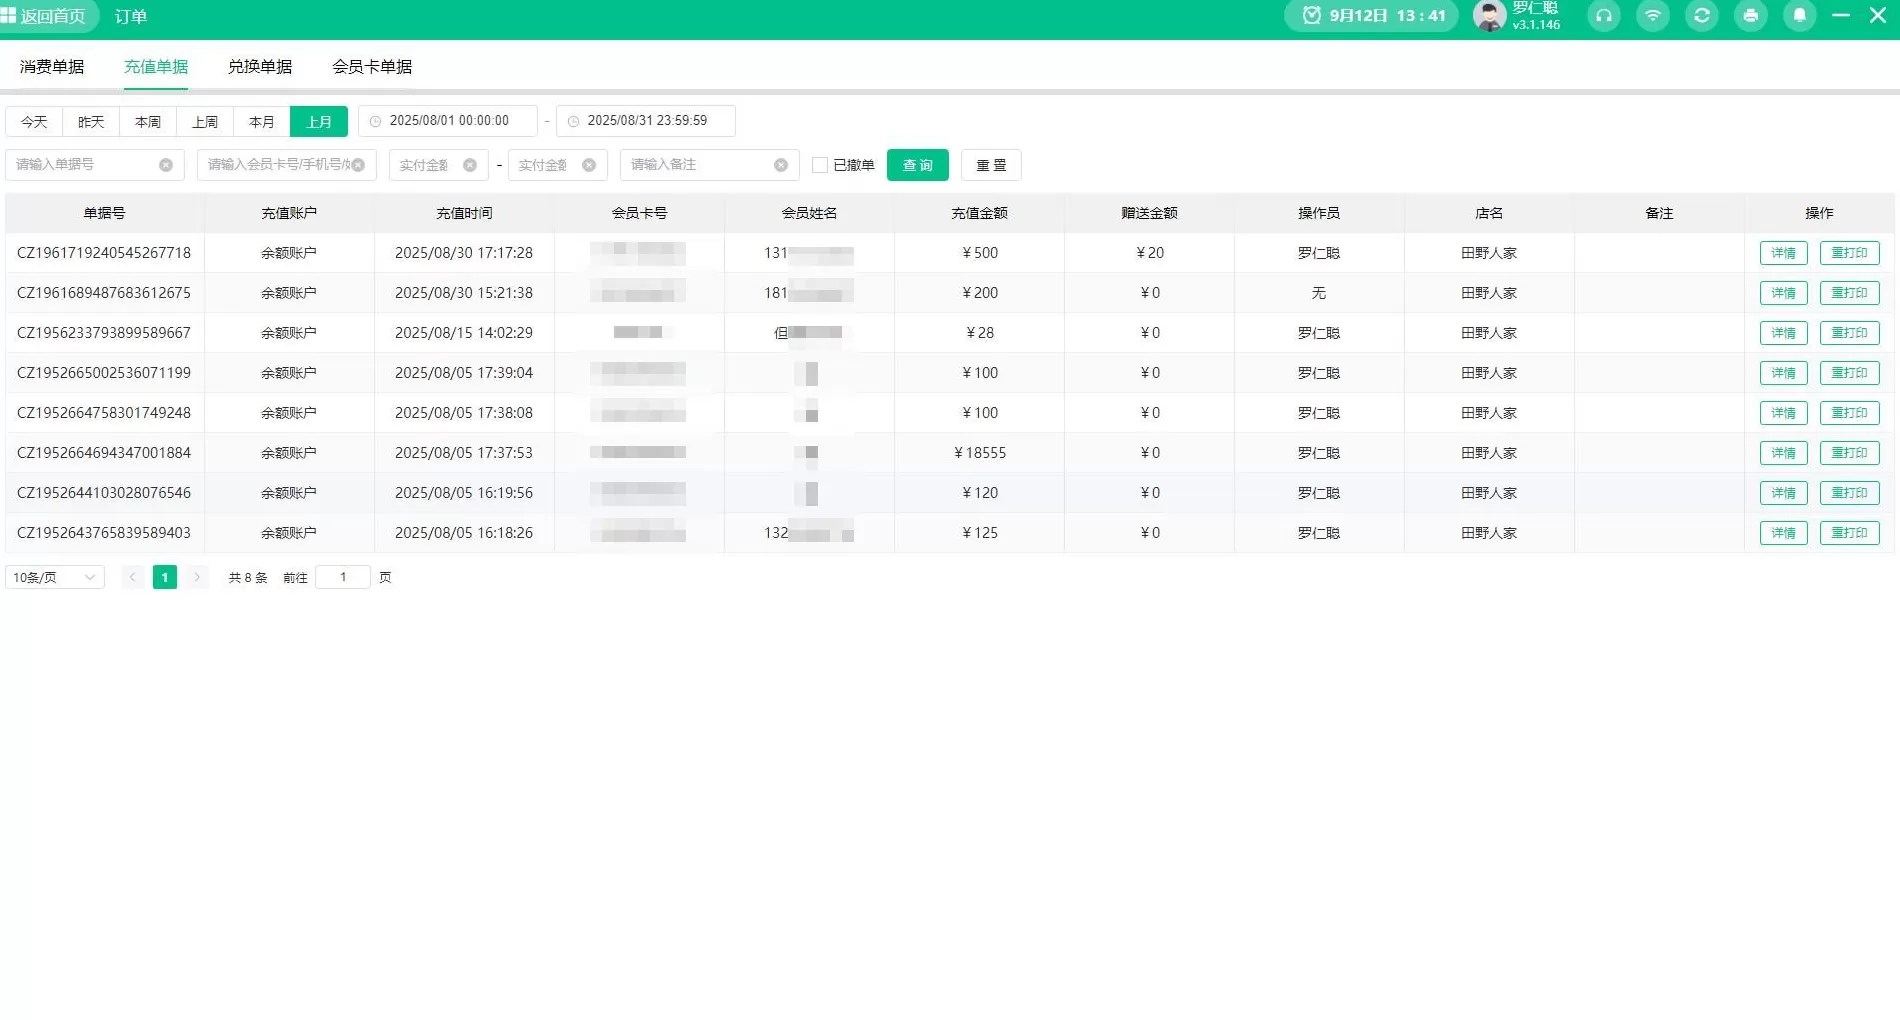This screenshot has width=1900, height=1020.
Task: Open the start date picker 2025/08/01
Action: coord(448,121)
